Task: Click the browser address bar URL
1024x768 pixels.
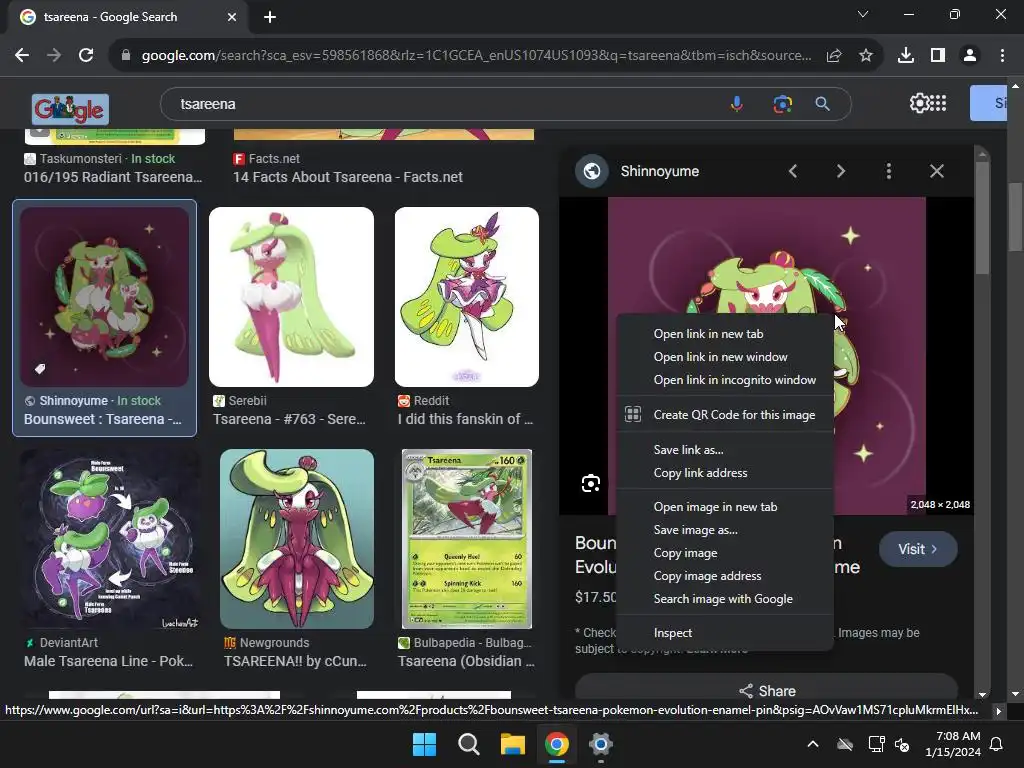Action: tap(477, 56)
